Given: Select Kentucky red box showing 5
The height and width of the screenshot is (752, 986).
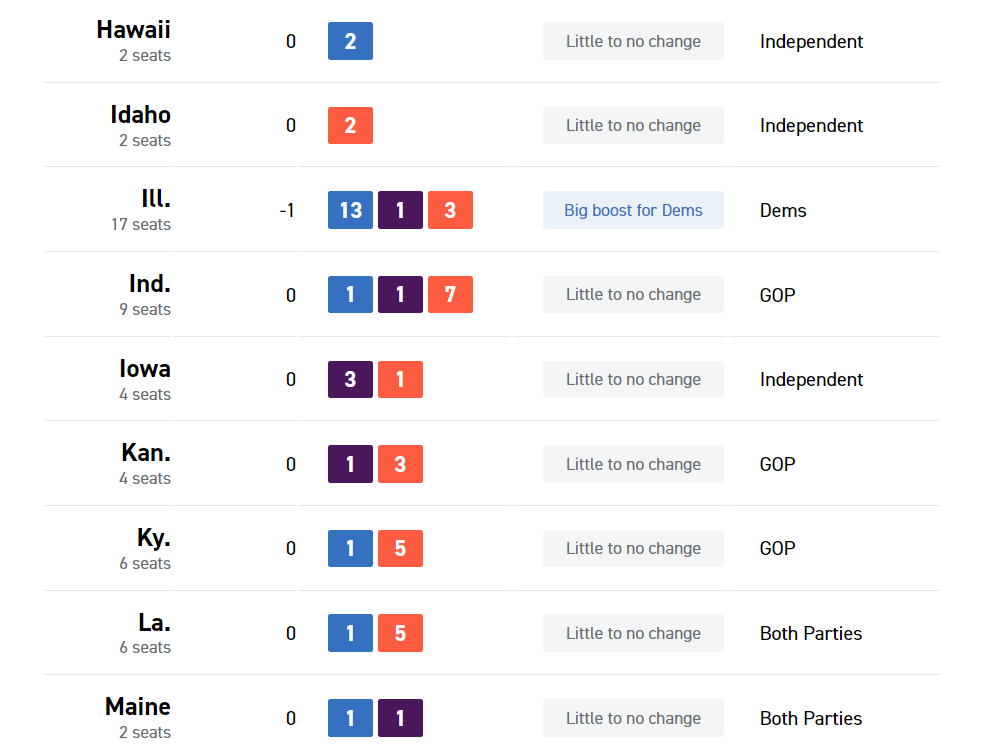Looking at the screenshot, I should (x=400, y=549).
